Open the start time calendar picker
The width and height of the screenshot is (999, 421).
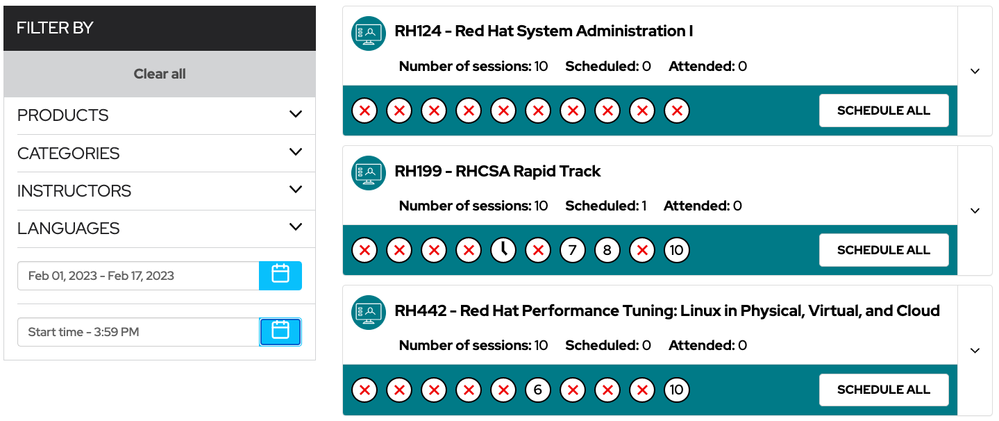(x=280, y=331)
